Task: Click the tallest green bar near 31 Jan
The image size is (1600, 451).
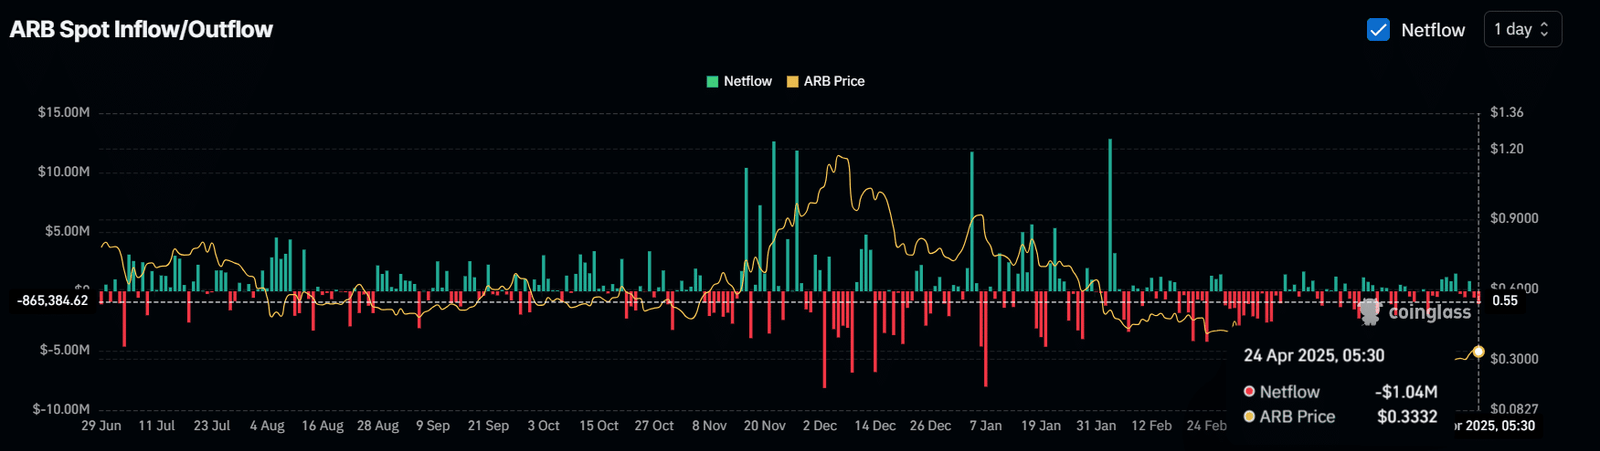Action: [x=1110, y=215]
